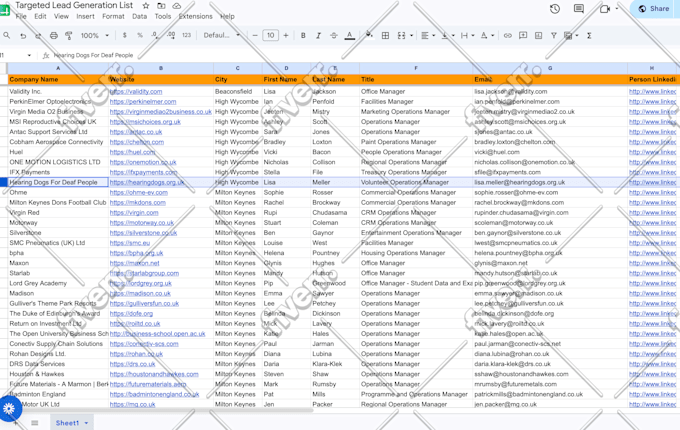This screenshot has height=430, width=680.
Task: Open the zoom 100% dropdown
Action: click(95, 36)
